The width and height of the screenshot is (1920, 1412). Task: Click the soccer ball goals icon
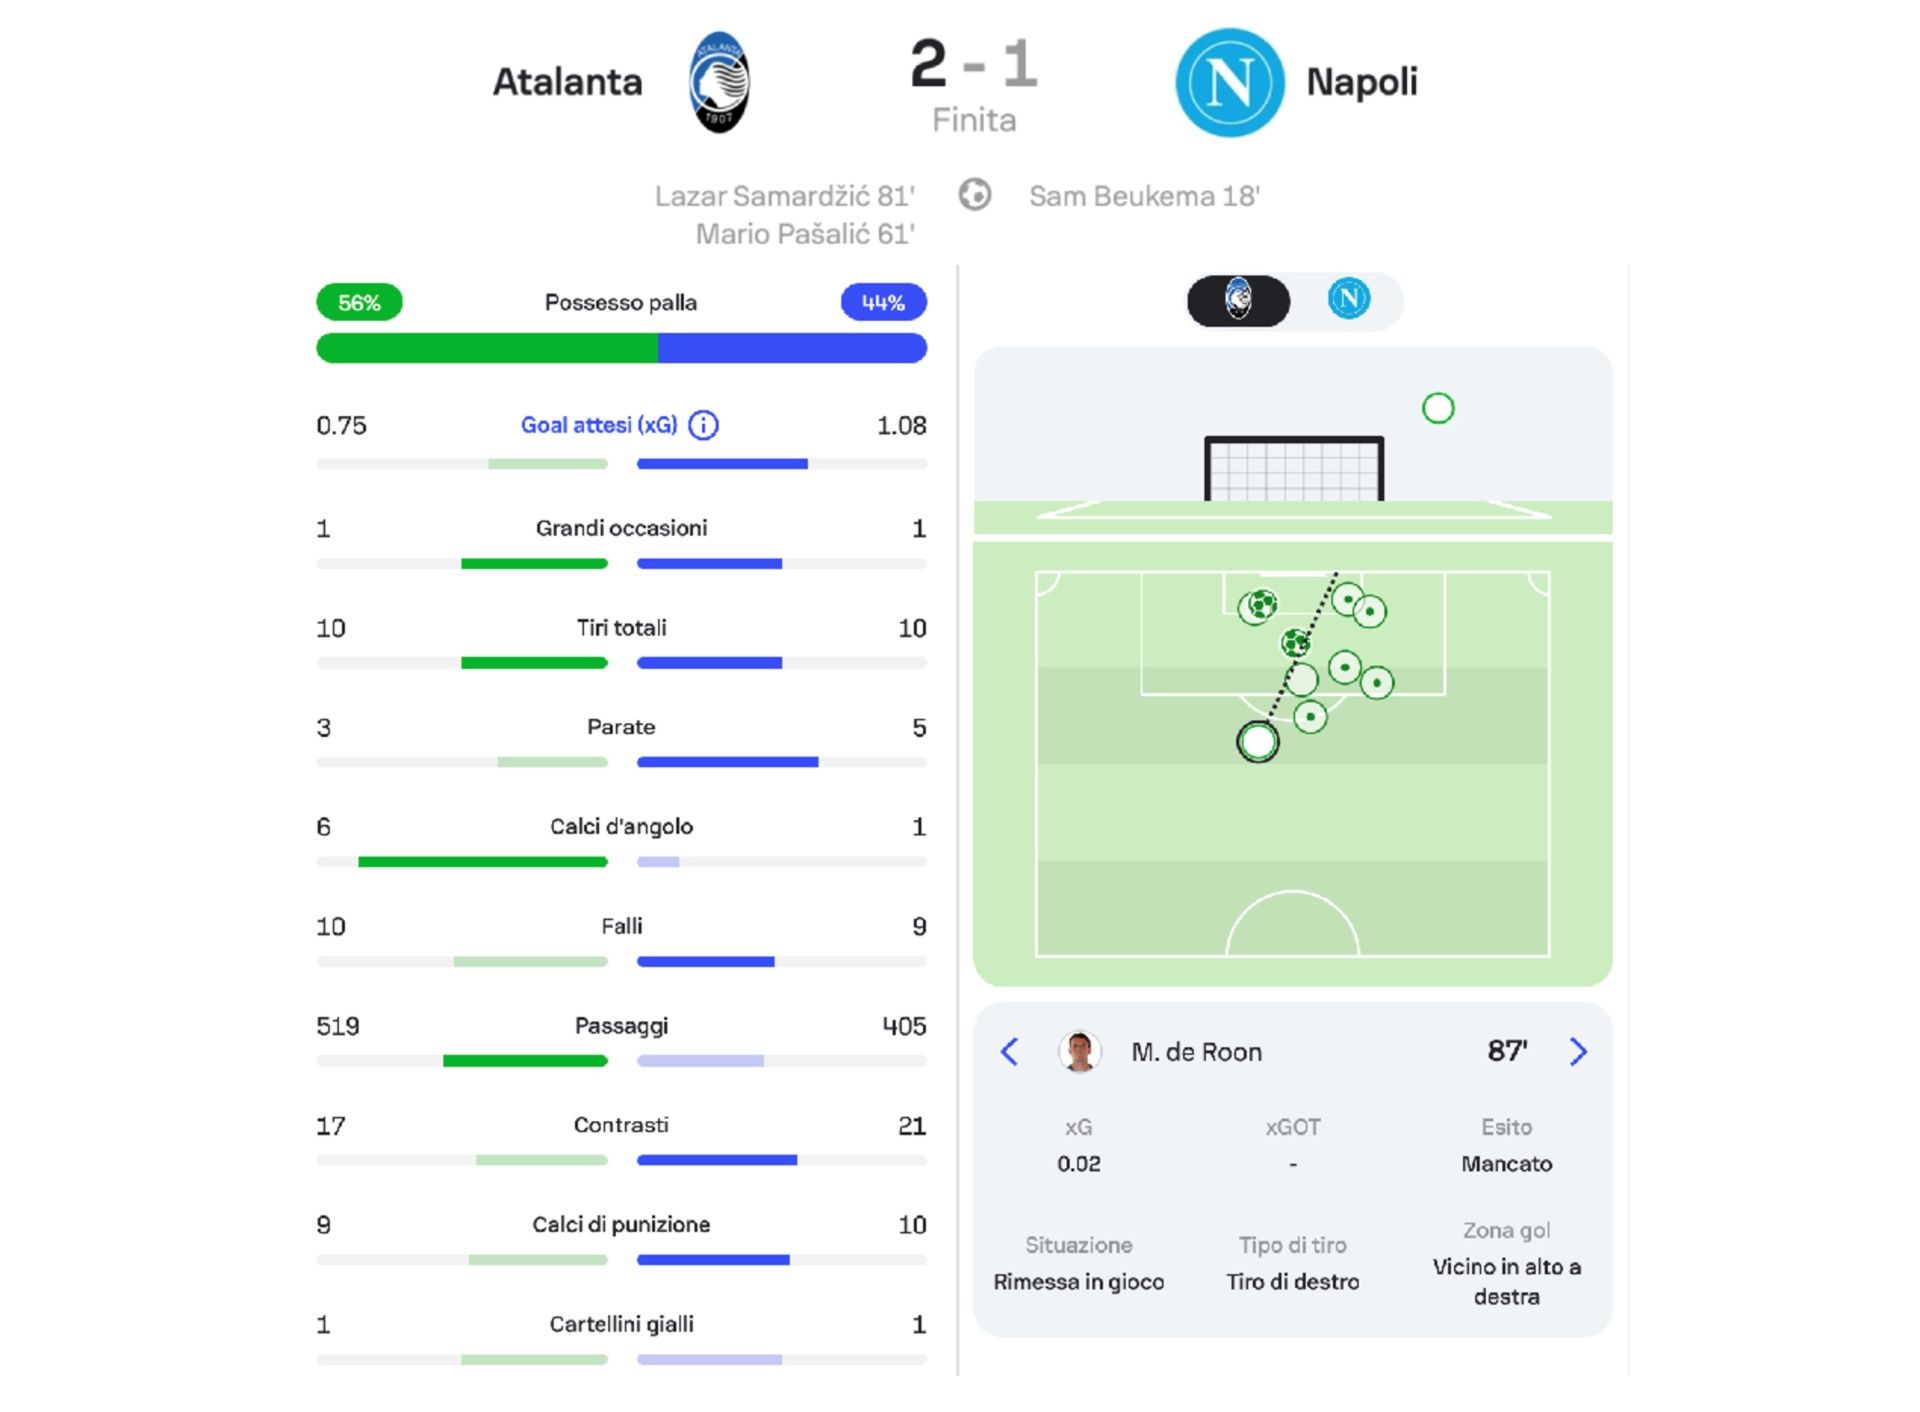pyautogui.click(x=974, y=195)
